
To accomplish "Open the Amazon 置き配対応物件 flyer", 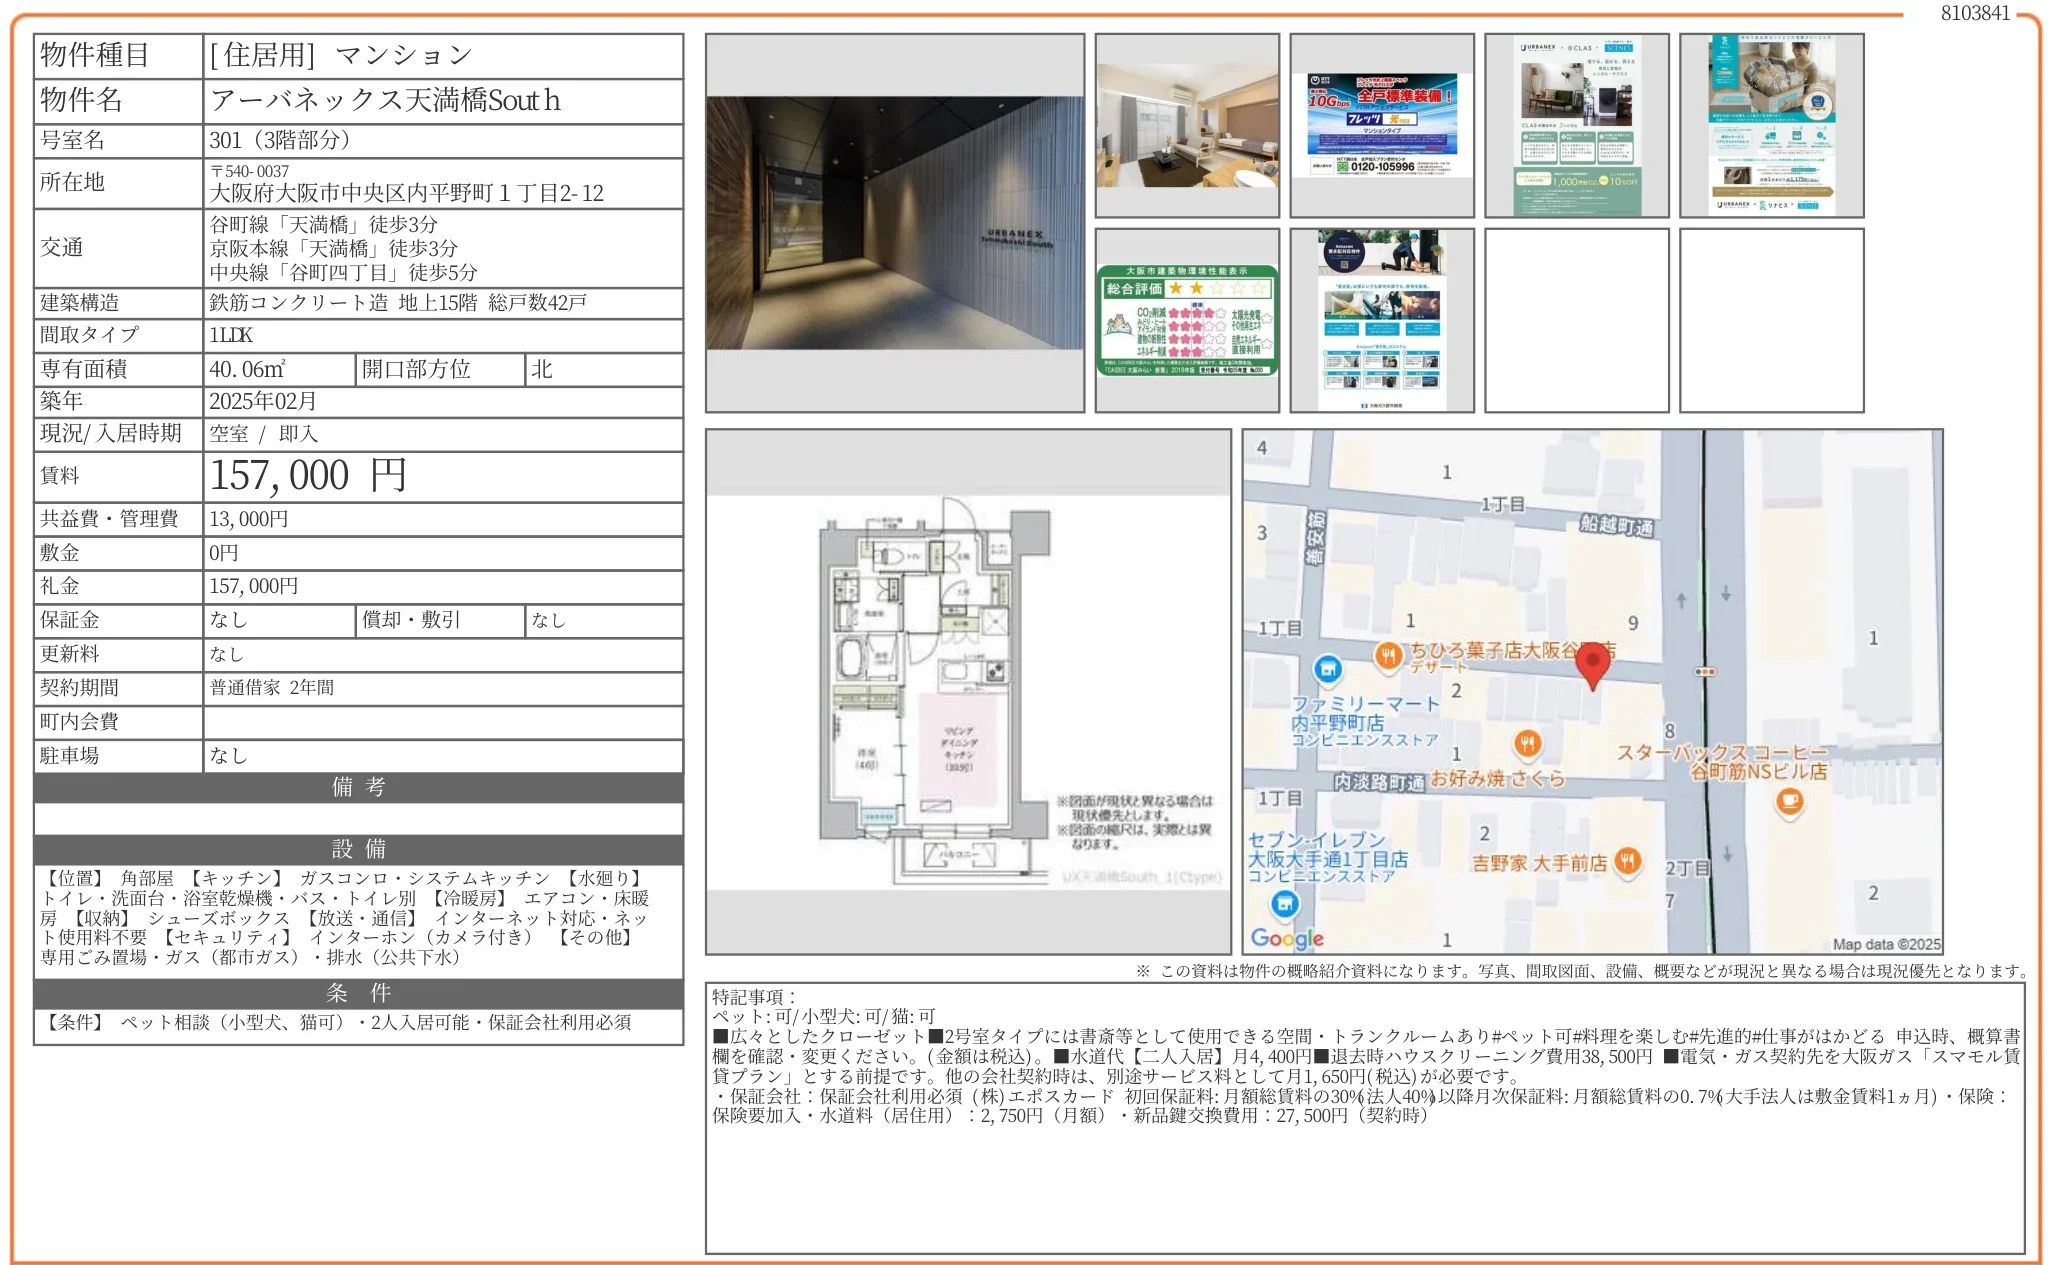I will 1380,320.
